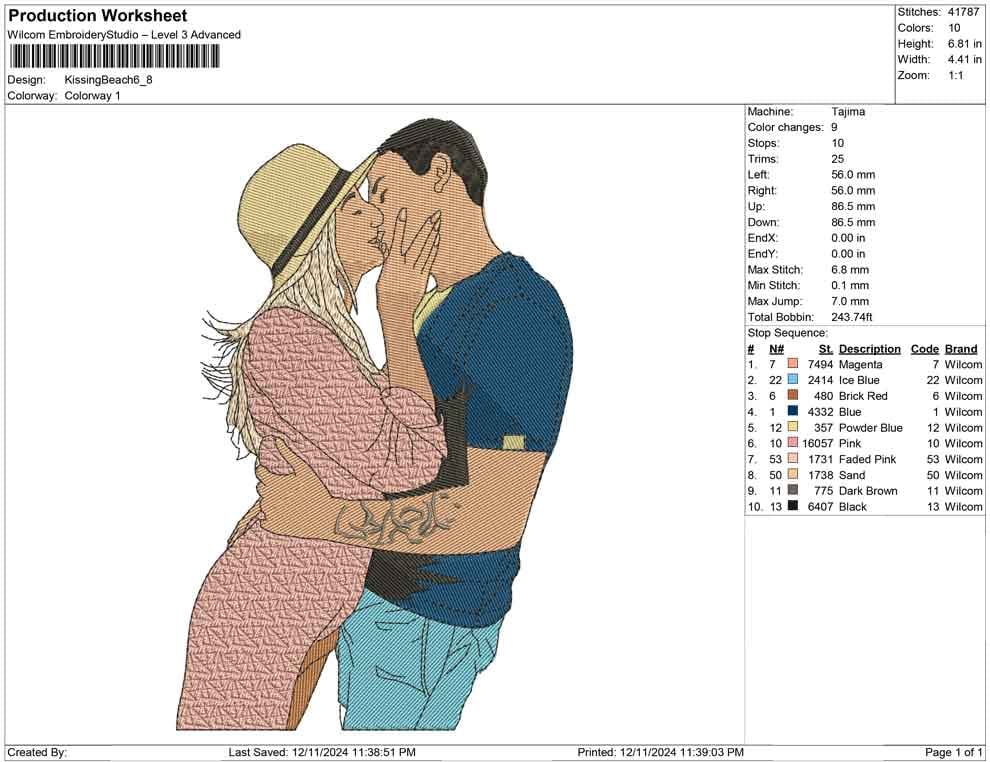The height and width of the screenshot is (762, 990).
Task: Click the Height value '6.81 in'
Action: 964,44
